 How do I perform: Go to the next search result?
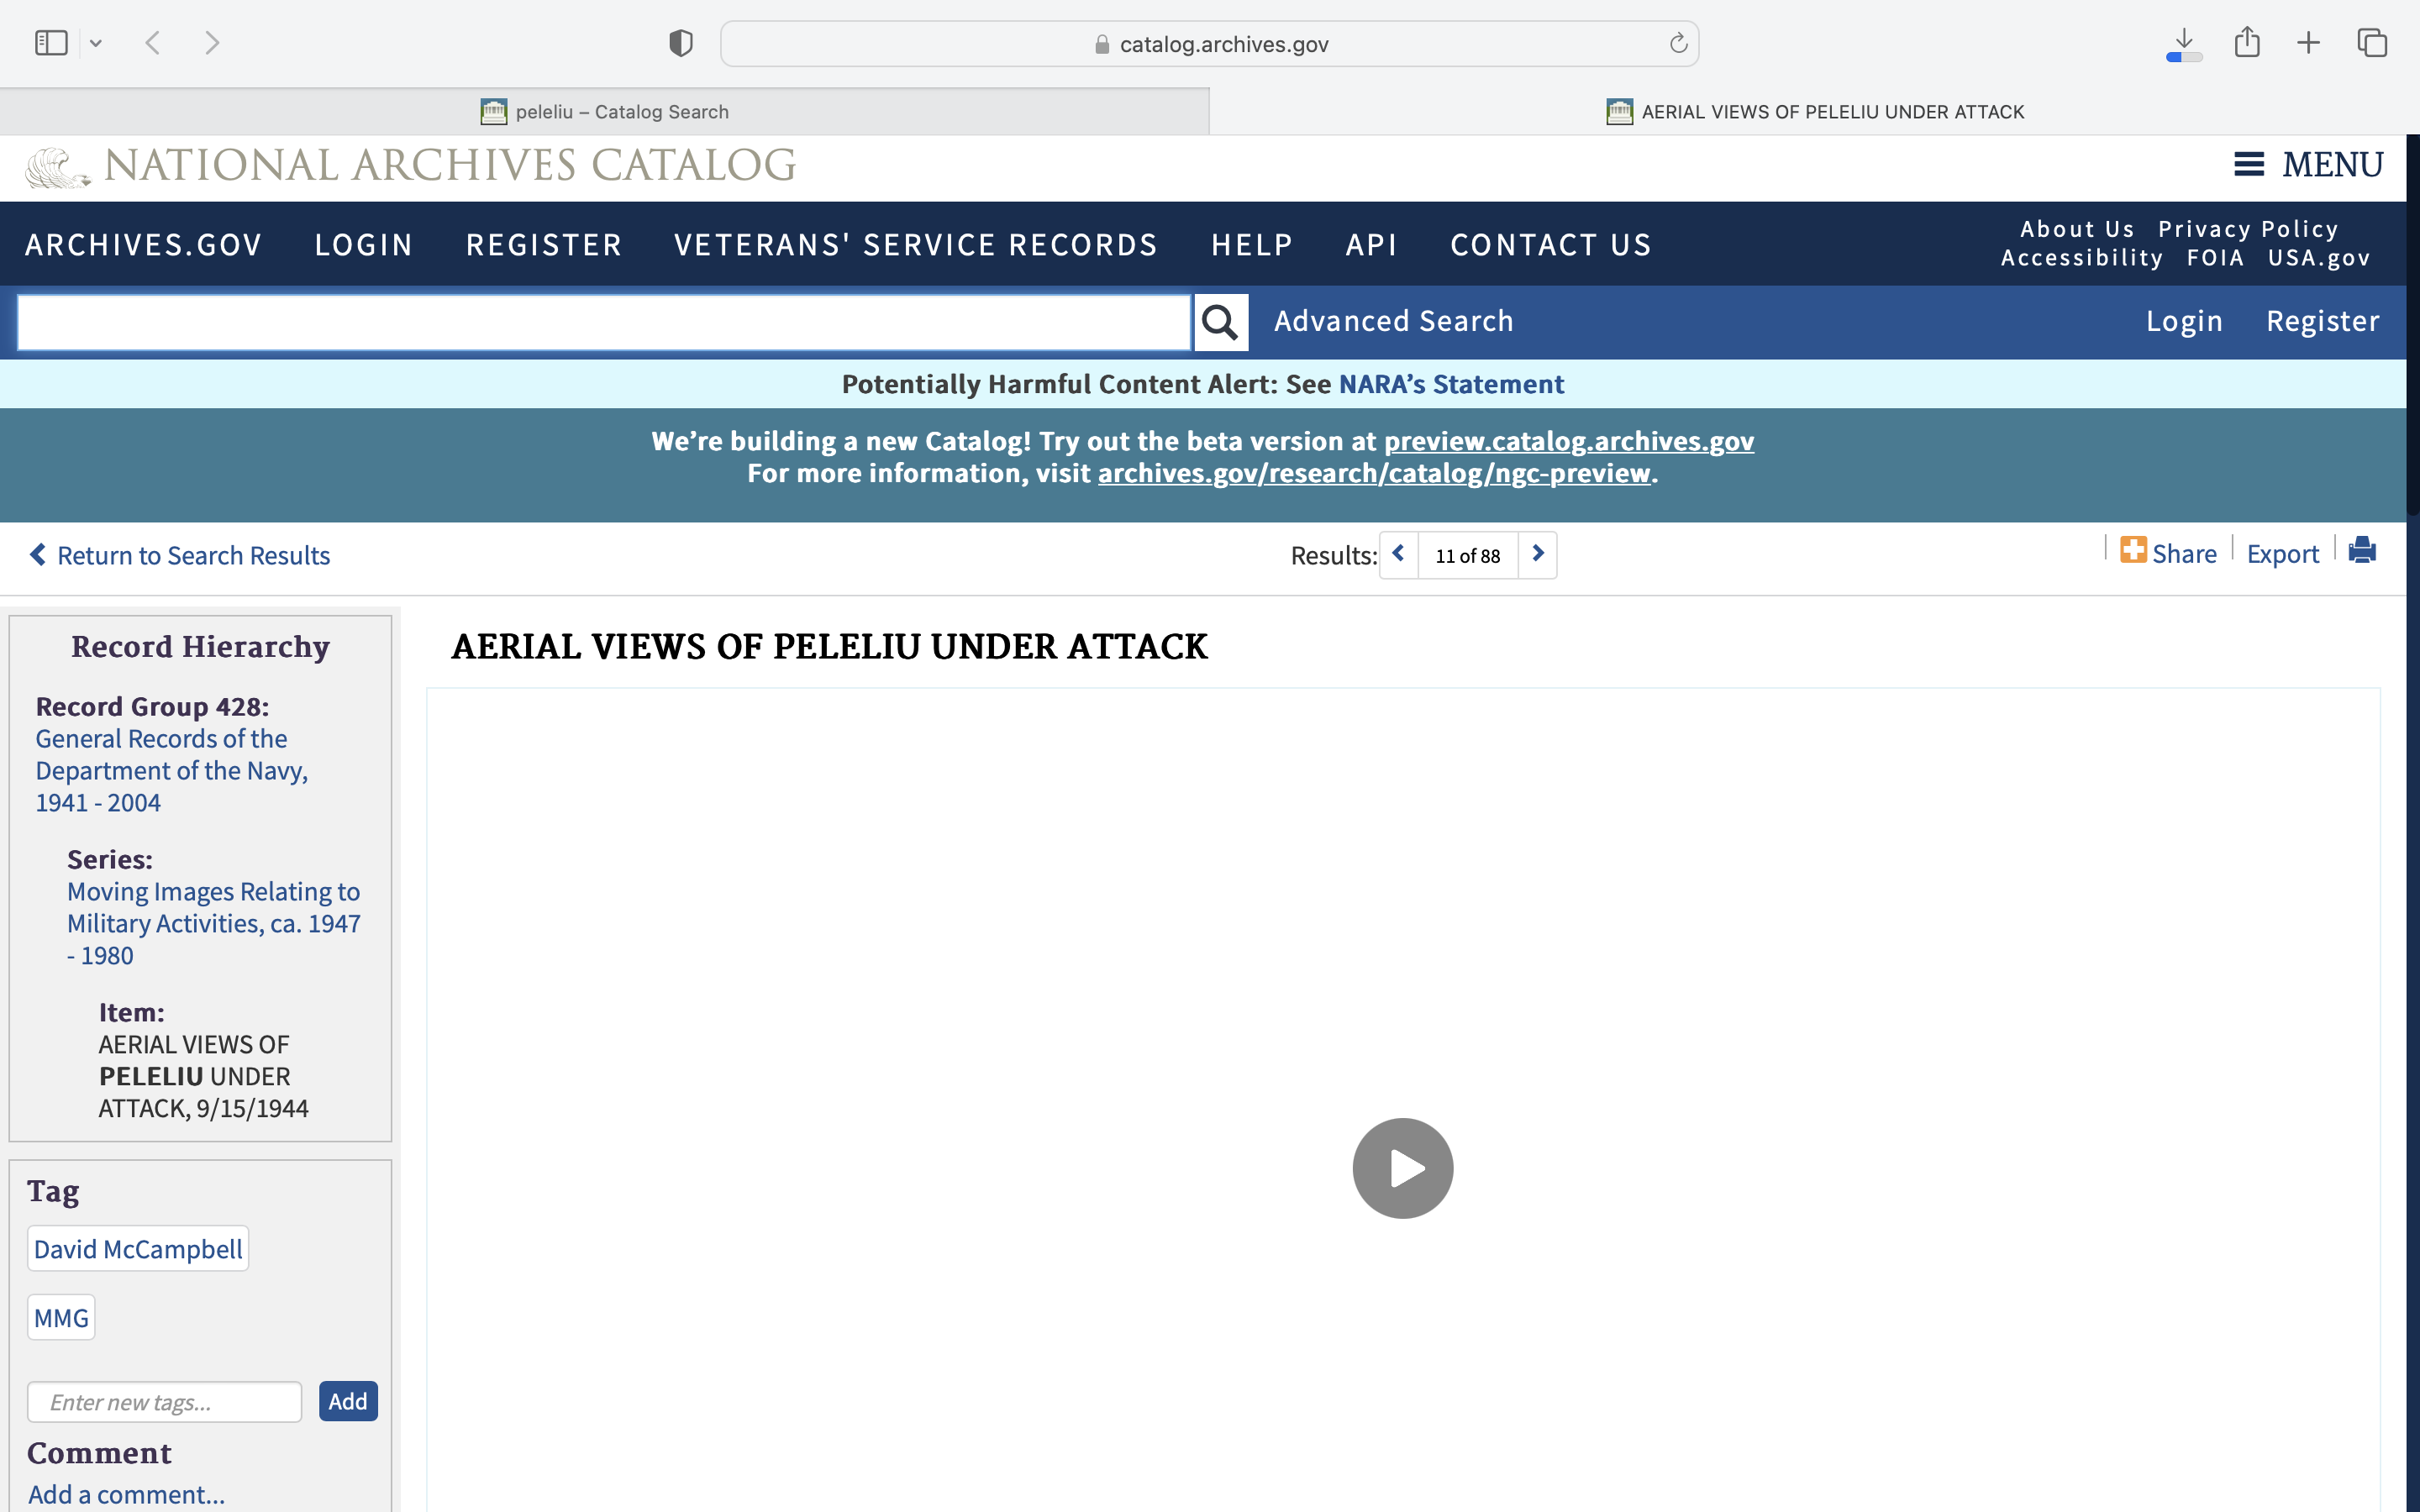[1538, 554]
